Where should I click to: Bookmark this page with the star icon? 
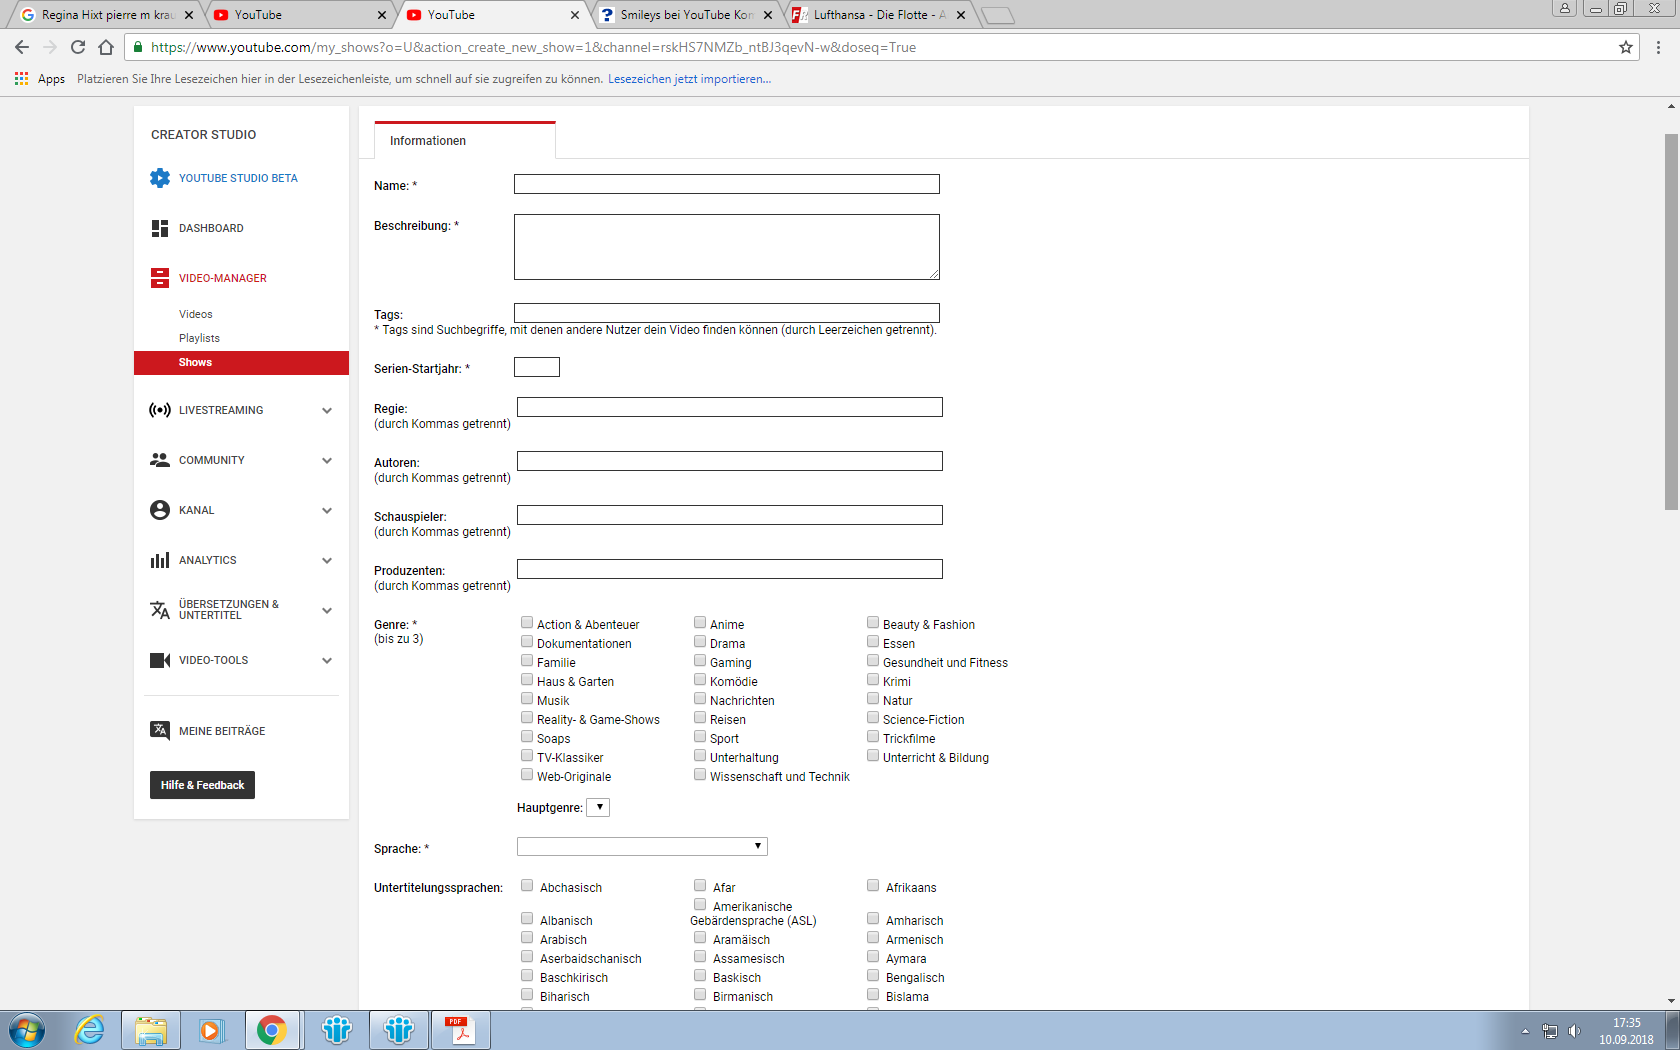pyautogui.click(x=1625, y=47)
